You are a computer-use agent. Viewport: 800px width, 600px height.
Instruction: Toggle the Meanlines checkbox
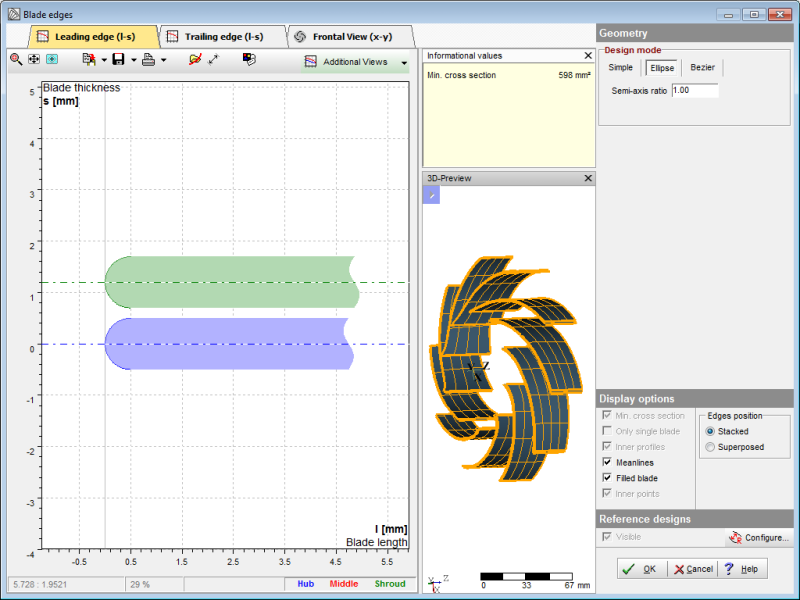[607, 462]
